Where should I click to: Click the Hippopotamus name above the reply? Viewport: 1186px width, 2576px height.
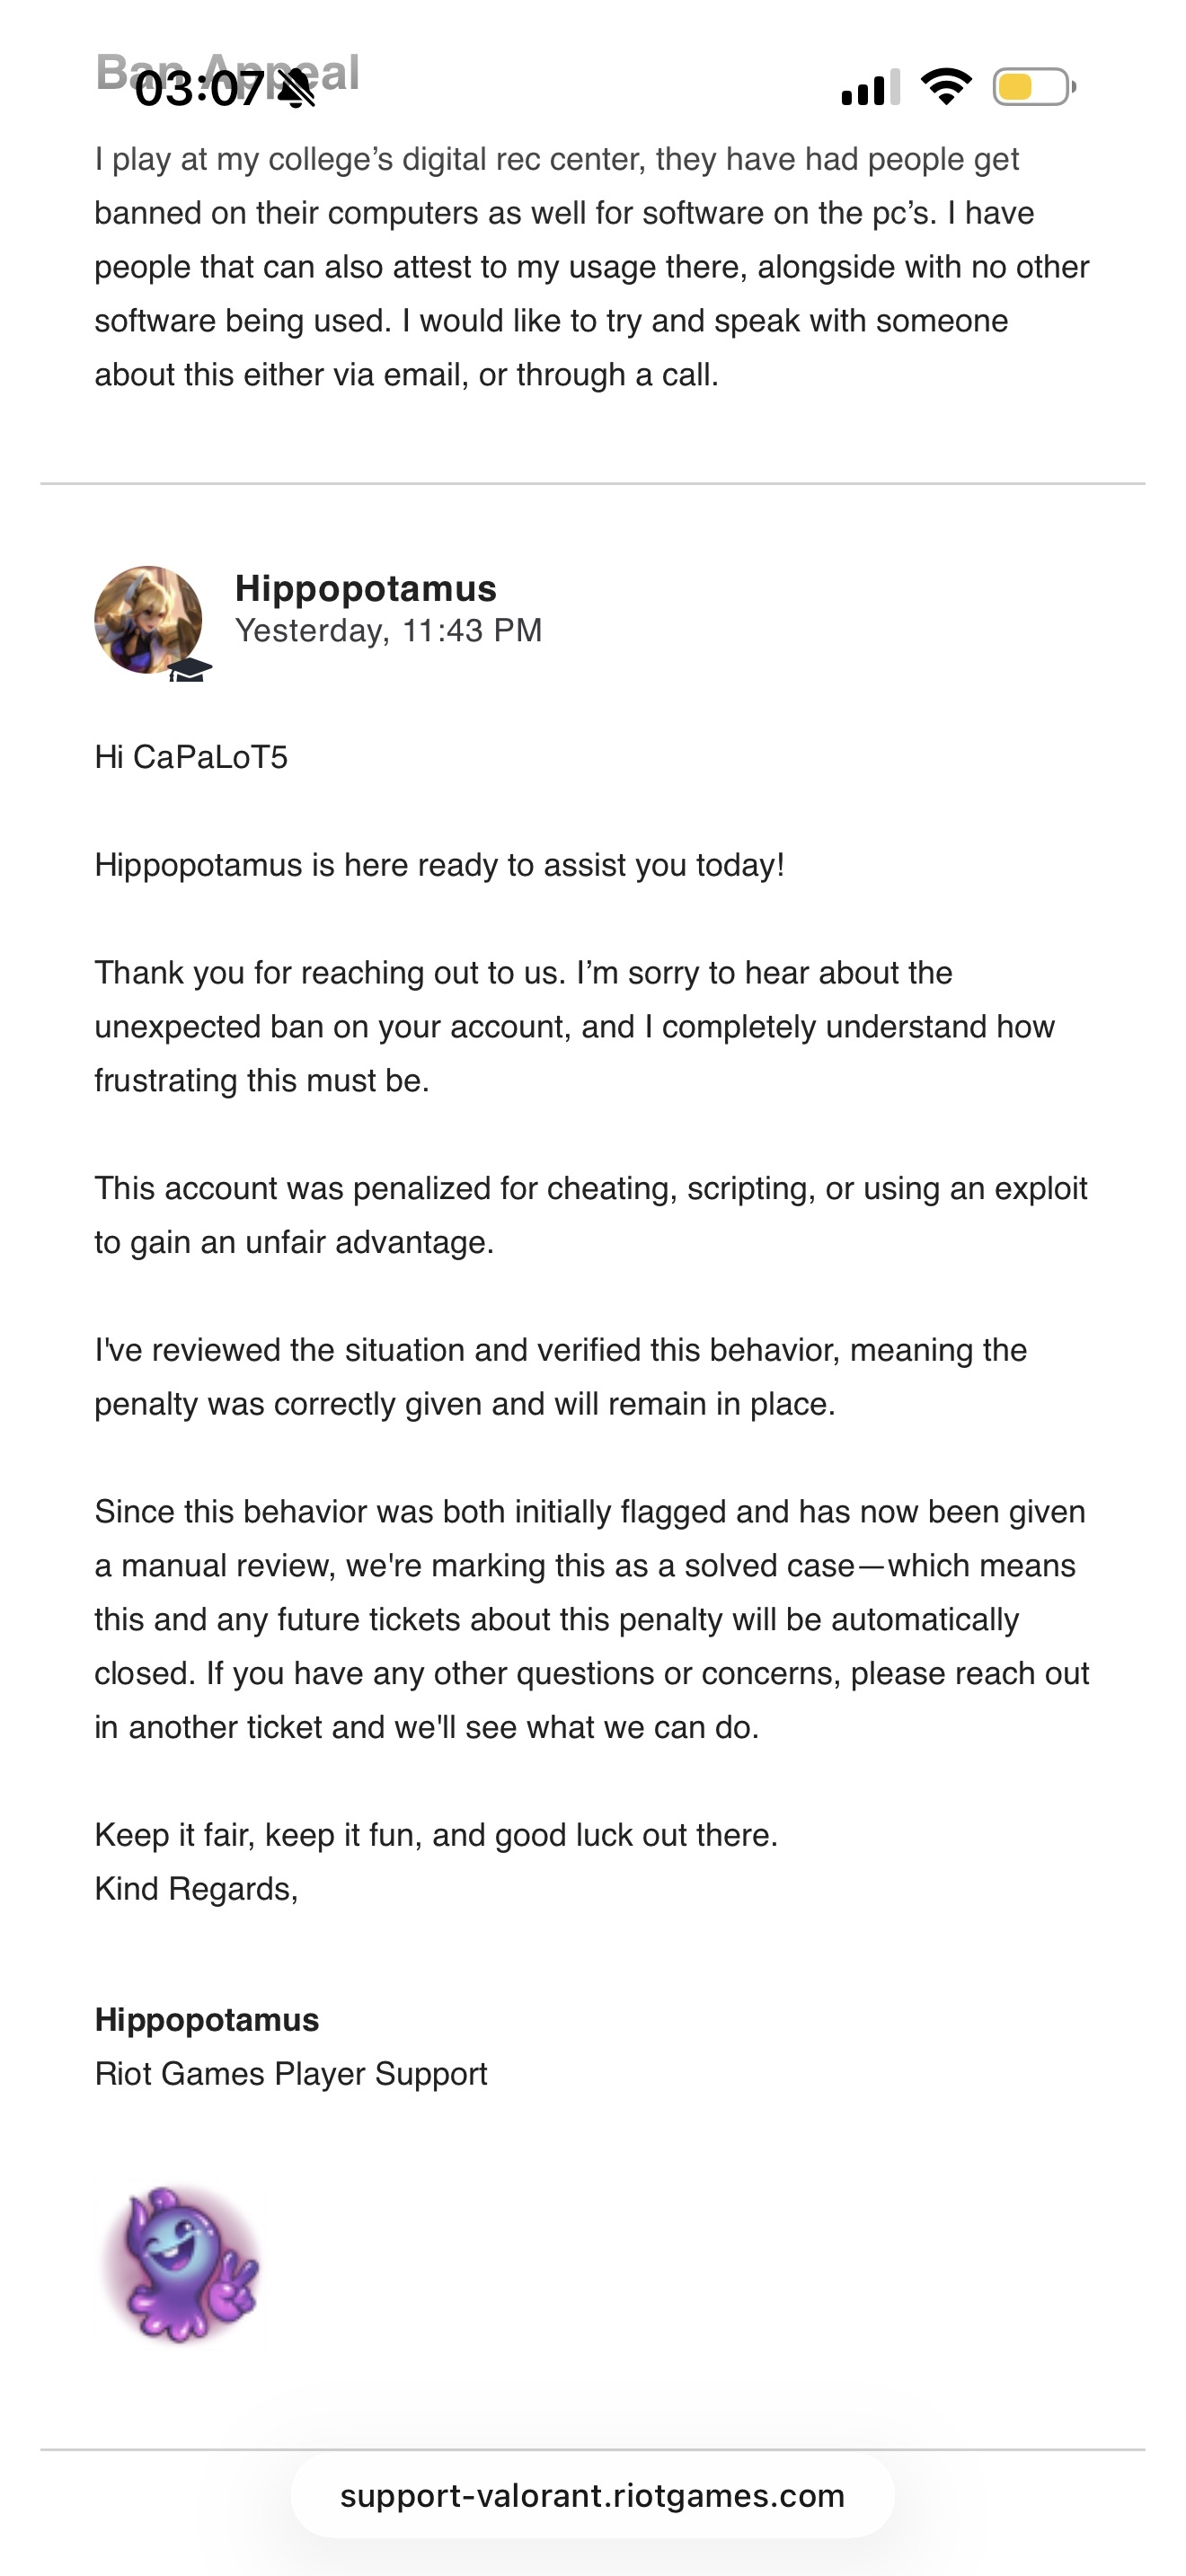tap(365, 588)
